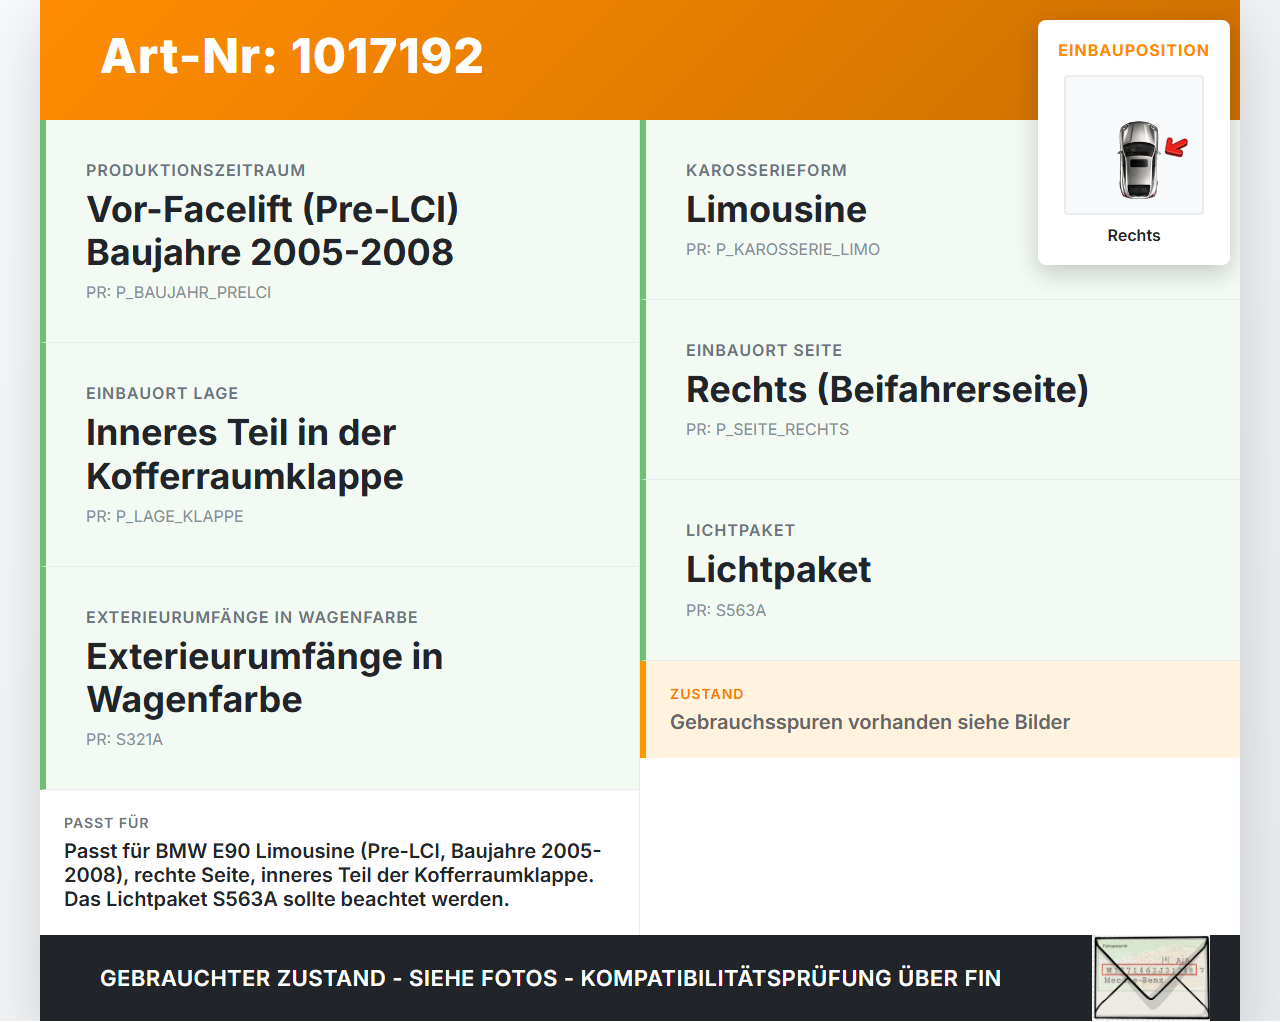This screenshot has height=1022, width=1280.
Task: Click the orange header bar
Action: 640,58
